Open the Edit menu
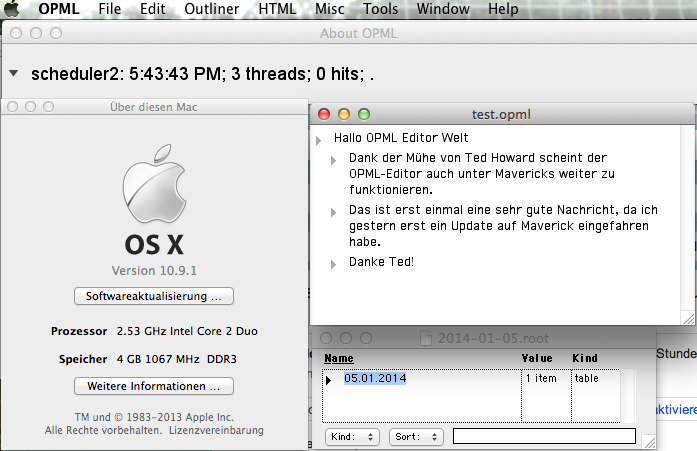Image resolution: width=697 pixels, height=451 pixels. click(x=152, y=8)
